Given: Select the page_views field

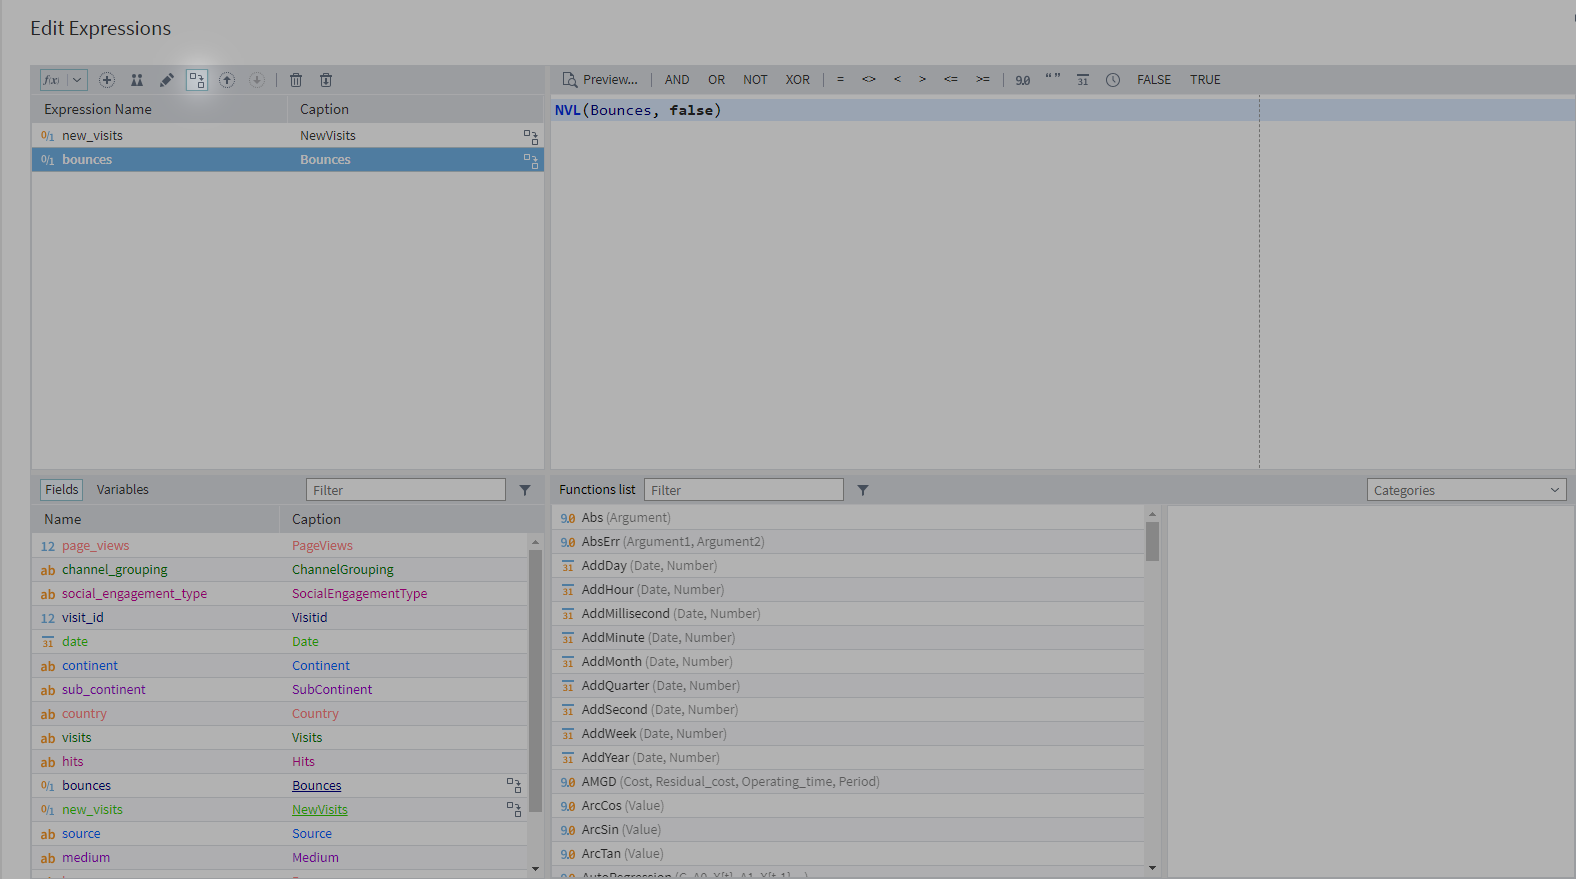Looking at the screenshot, I should tap(280, 546).
